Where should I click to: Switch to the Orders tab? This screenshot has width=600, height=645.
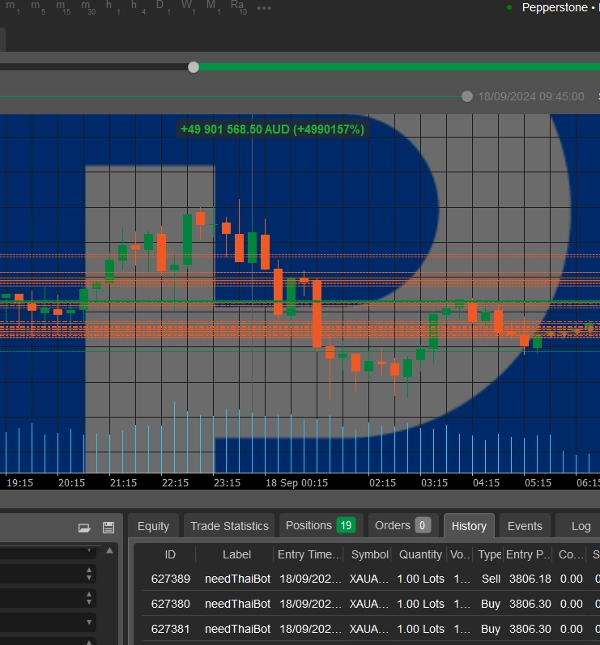pos(401,525)
